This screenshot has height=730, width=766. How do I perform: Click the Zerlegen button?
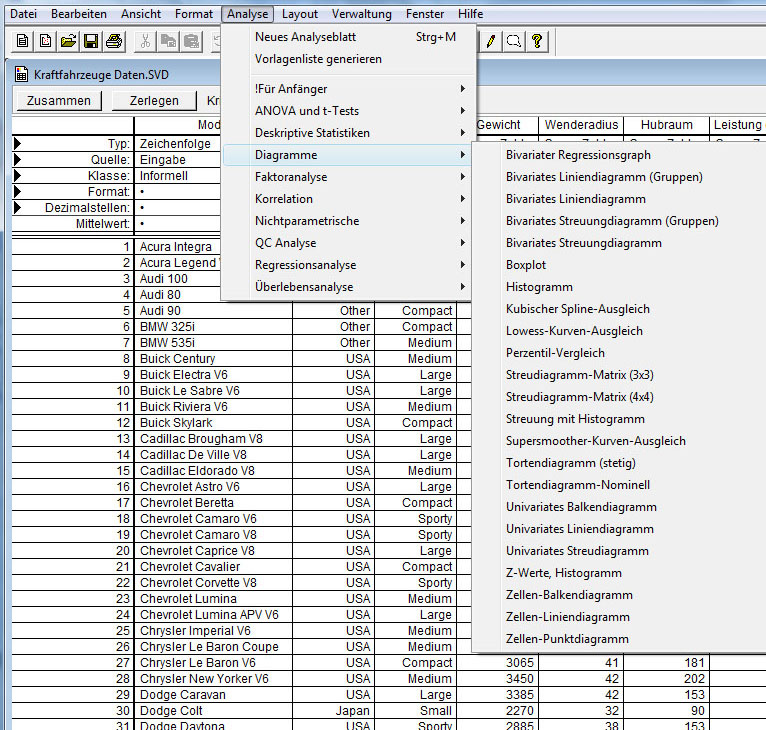[x=154, y=101]
